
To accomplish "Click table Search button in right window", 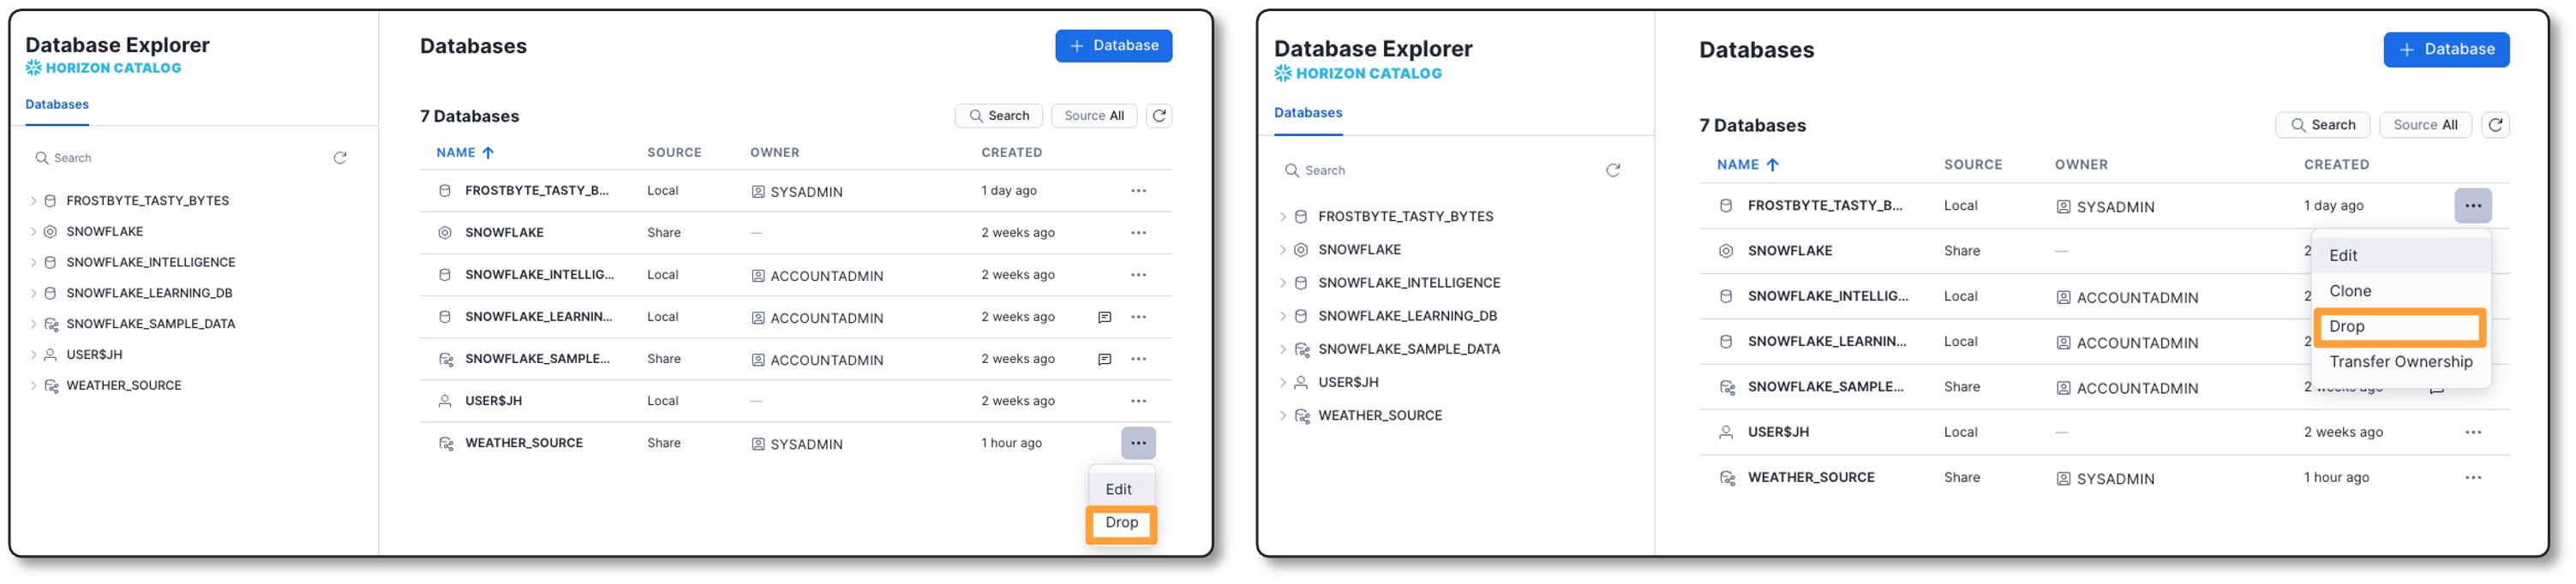I will tap(2322, 125).
